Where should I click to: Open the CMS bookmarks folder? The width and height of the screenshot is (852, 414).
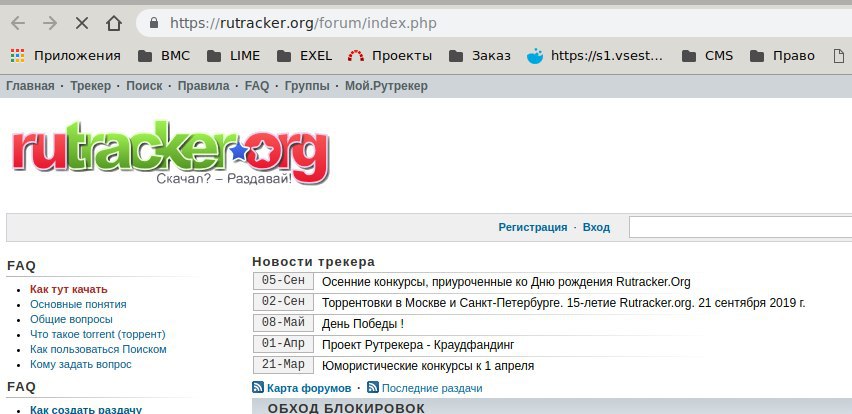click(x=707, y=55)
